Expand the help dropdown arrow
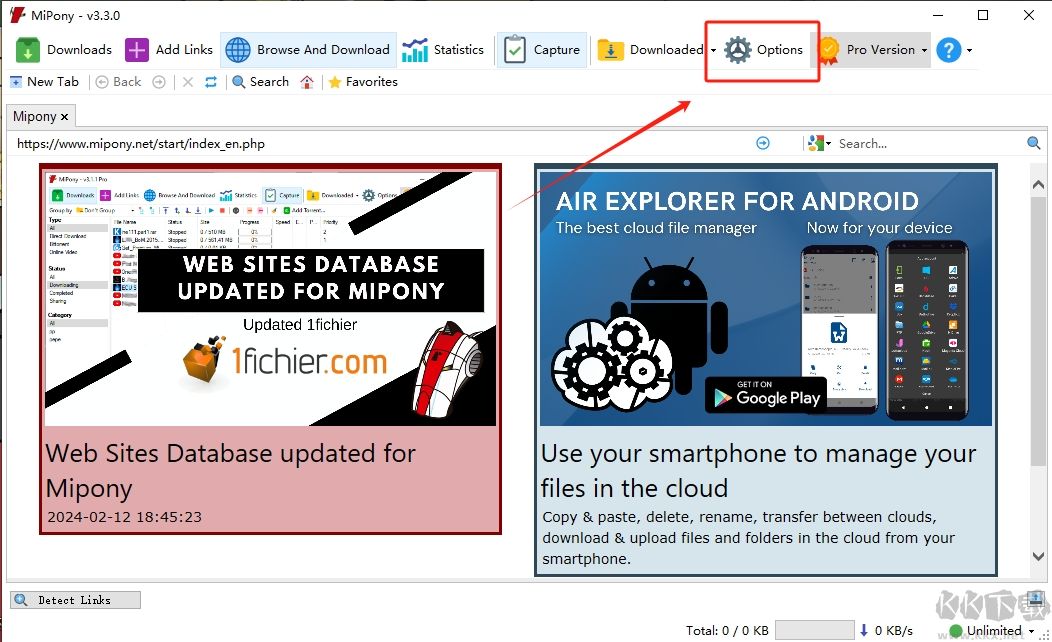This screenshot has height=642, width=1052. pyautogui.click(x=969, y=50)
